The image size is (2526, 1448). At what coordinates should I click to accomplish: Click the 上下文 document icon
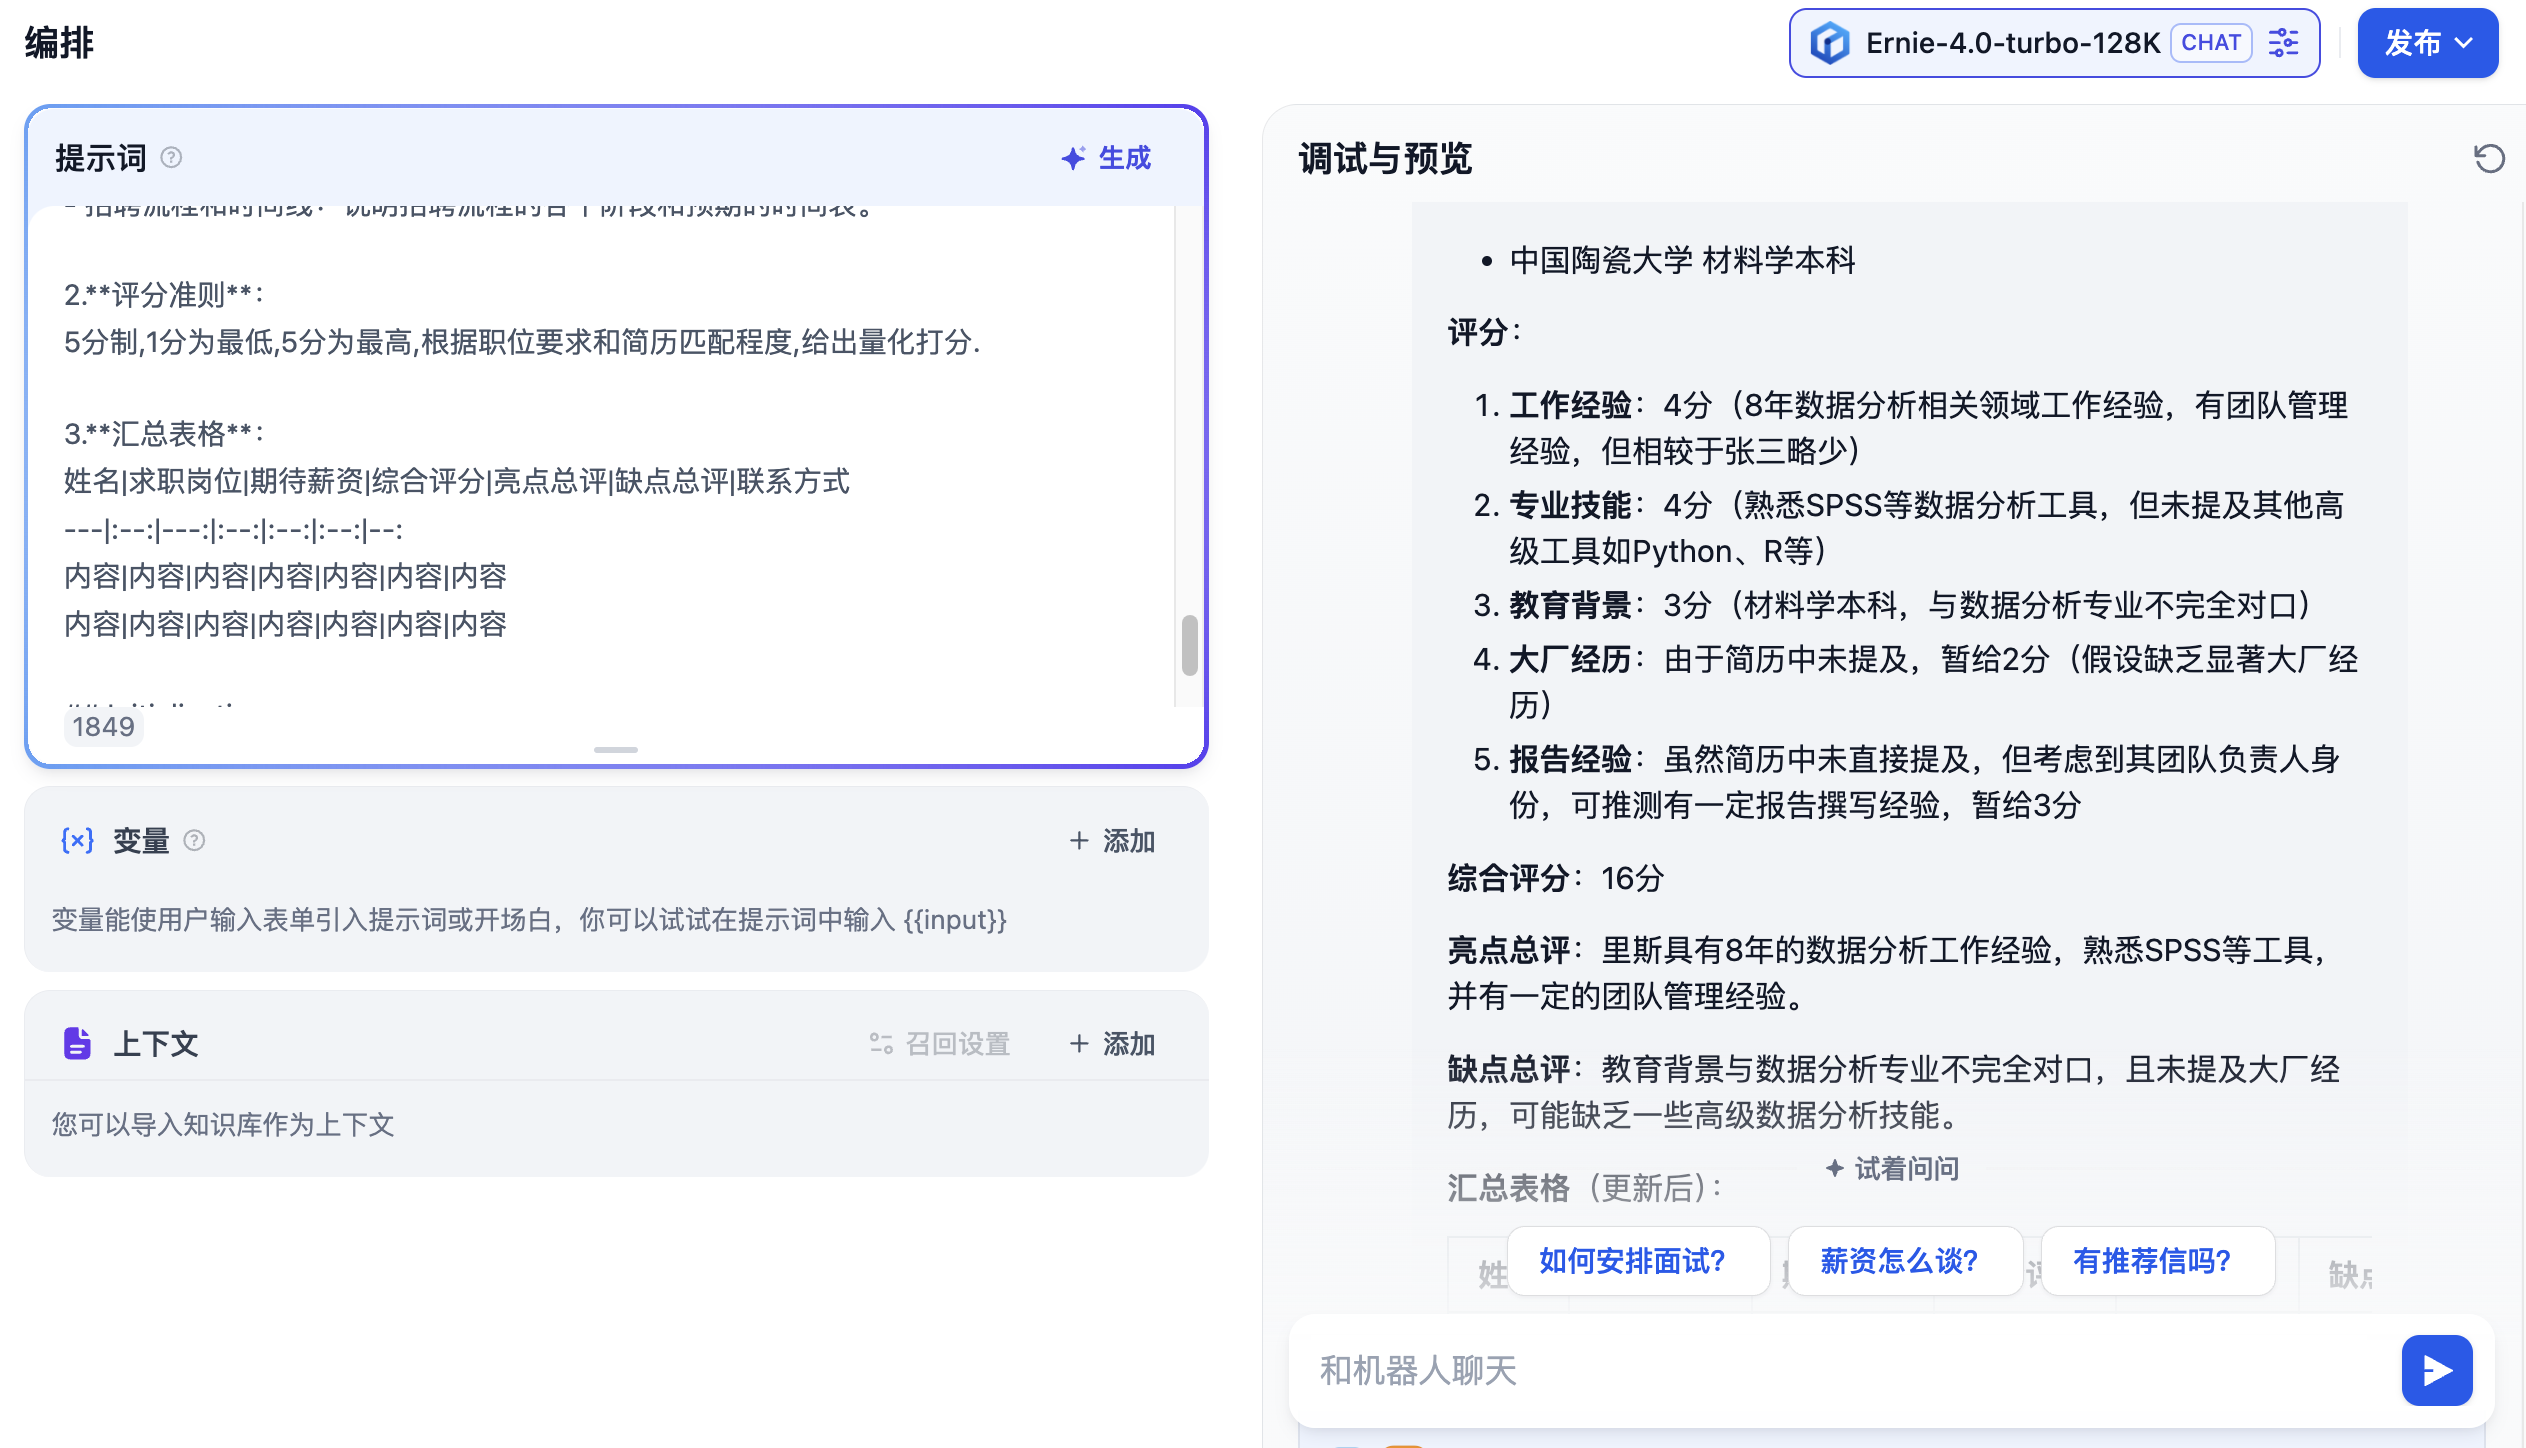(77, 1043)
